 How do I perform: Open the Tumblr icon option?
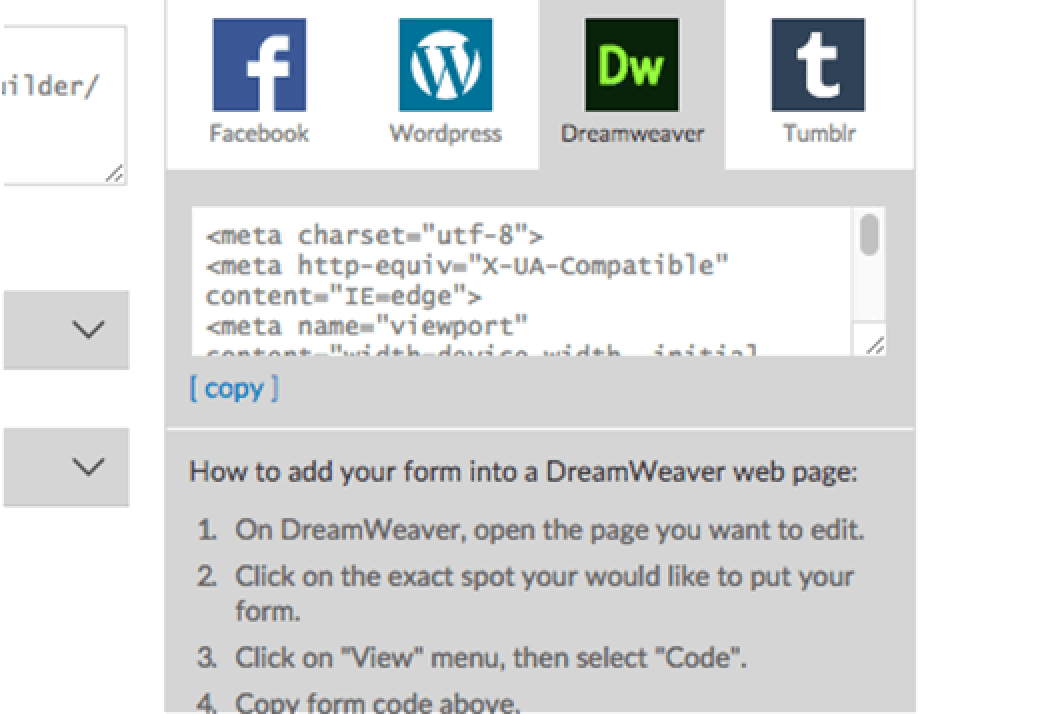tap(818, 65)
